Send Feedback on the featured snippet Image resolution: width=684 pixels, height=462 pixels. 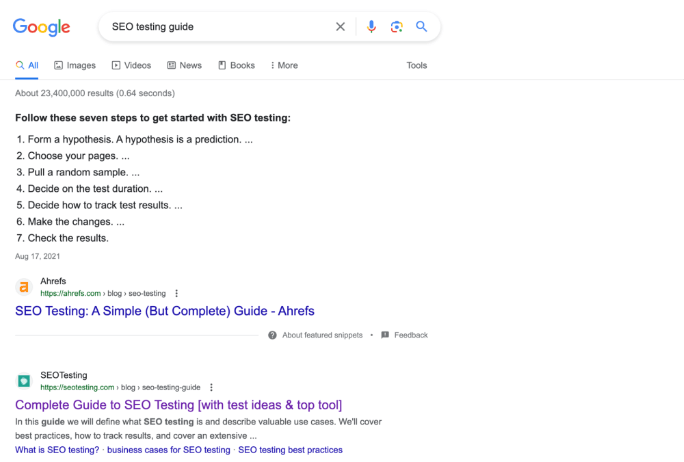point(409,335)
